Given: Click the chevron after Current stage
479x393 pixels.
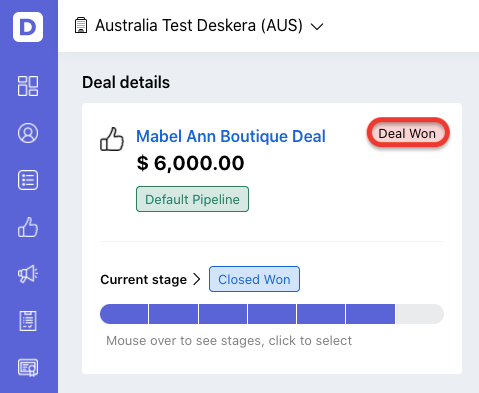Looking at the screenshot, I should (197, 279).
